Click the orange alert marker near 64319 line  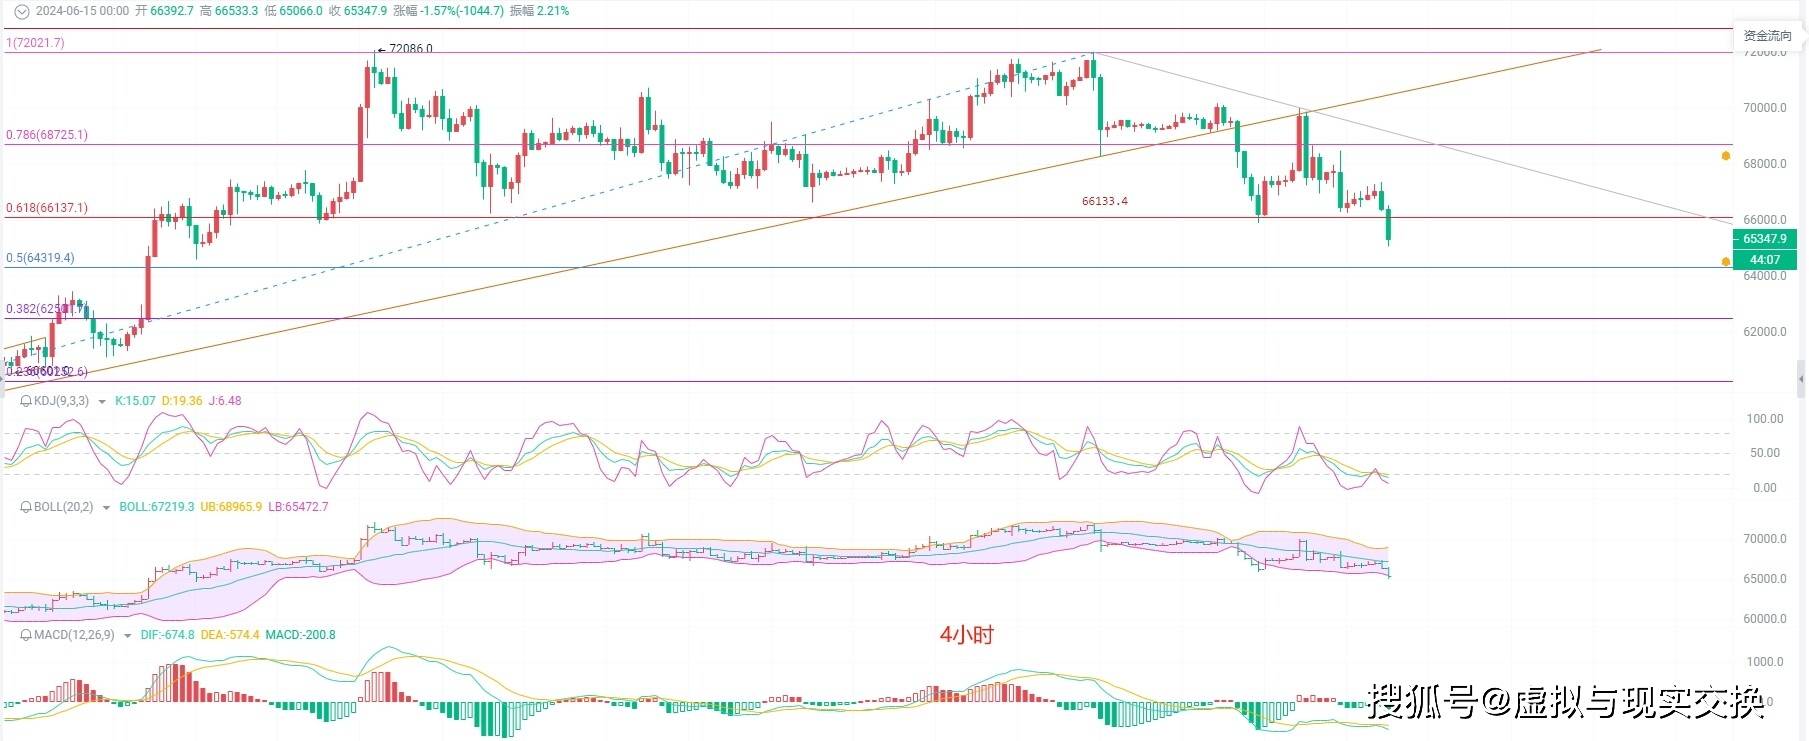(x=1725, y=262)
